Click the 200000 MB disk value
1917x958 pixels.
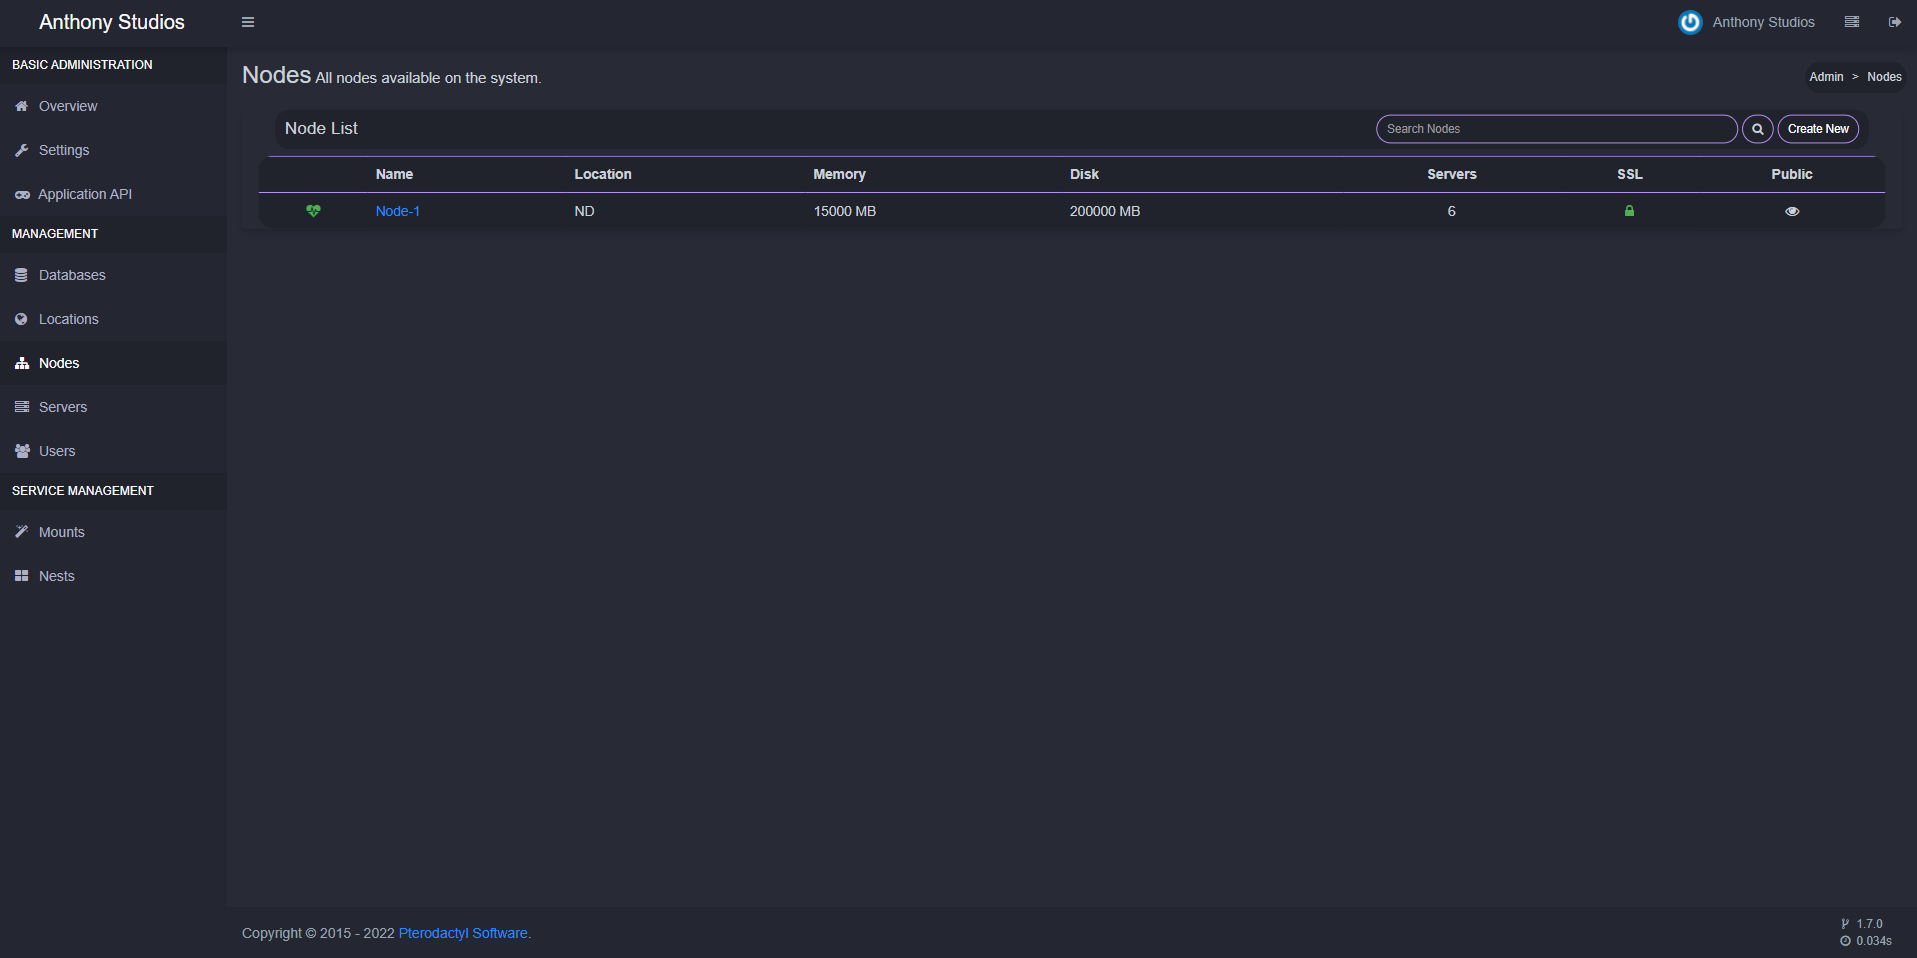coord(1104,211)
